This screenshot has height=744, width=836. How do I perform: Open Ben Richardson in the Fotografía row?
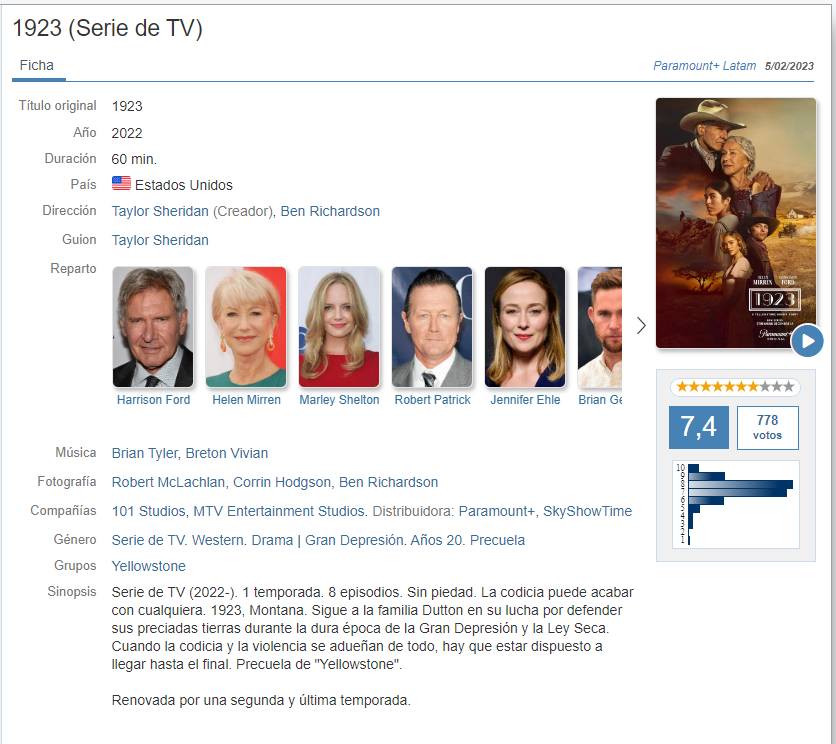[x=389, y=482]
